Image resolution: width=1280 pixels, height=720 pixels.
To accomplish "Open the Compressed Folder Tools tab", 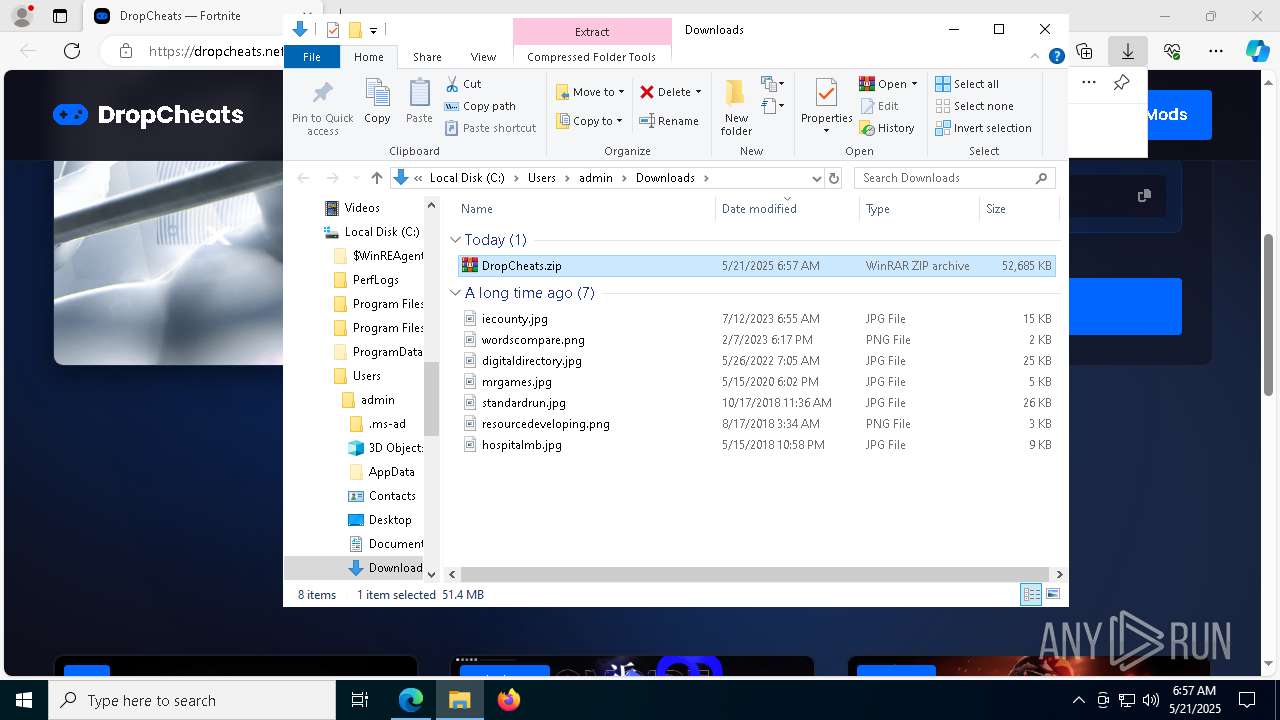I will 592,57.
